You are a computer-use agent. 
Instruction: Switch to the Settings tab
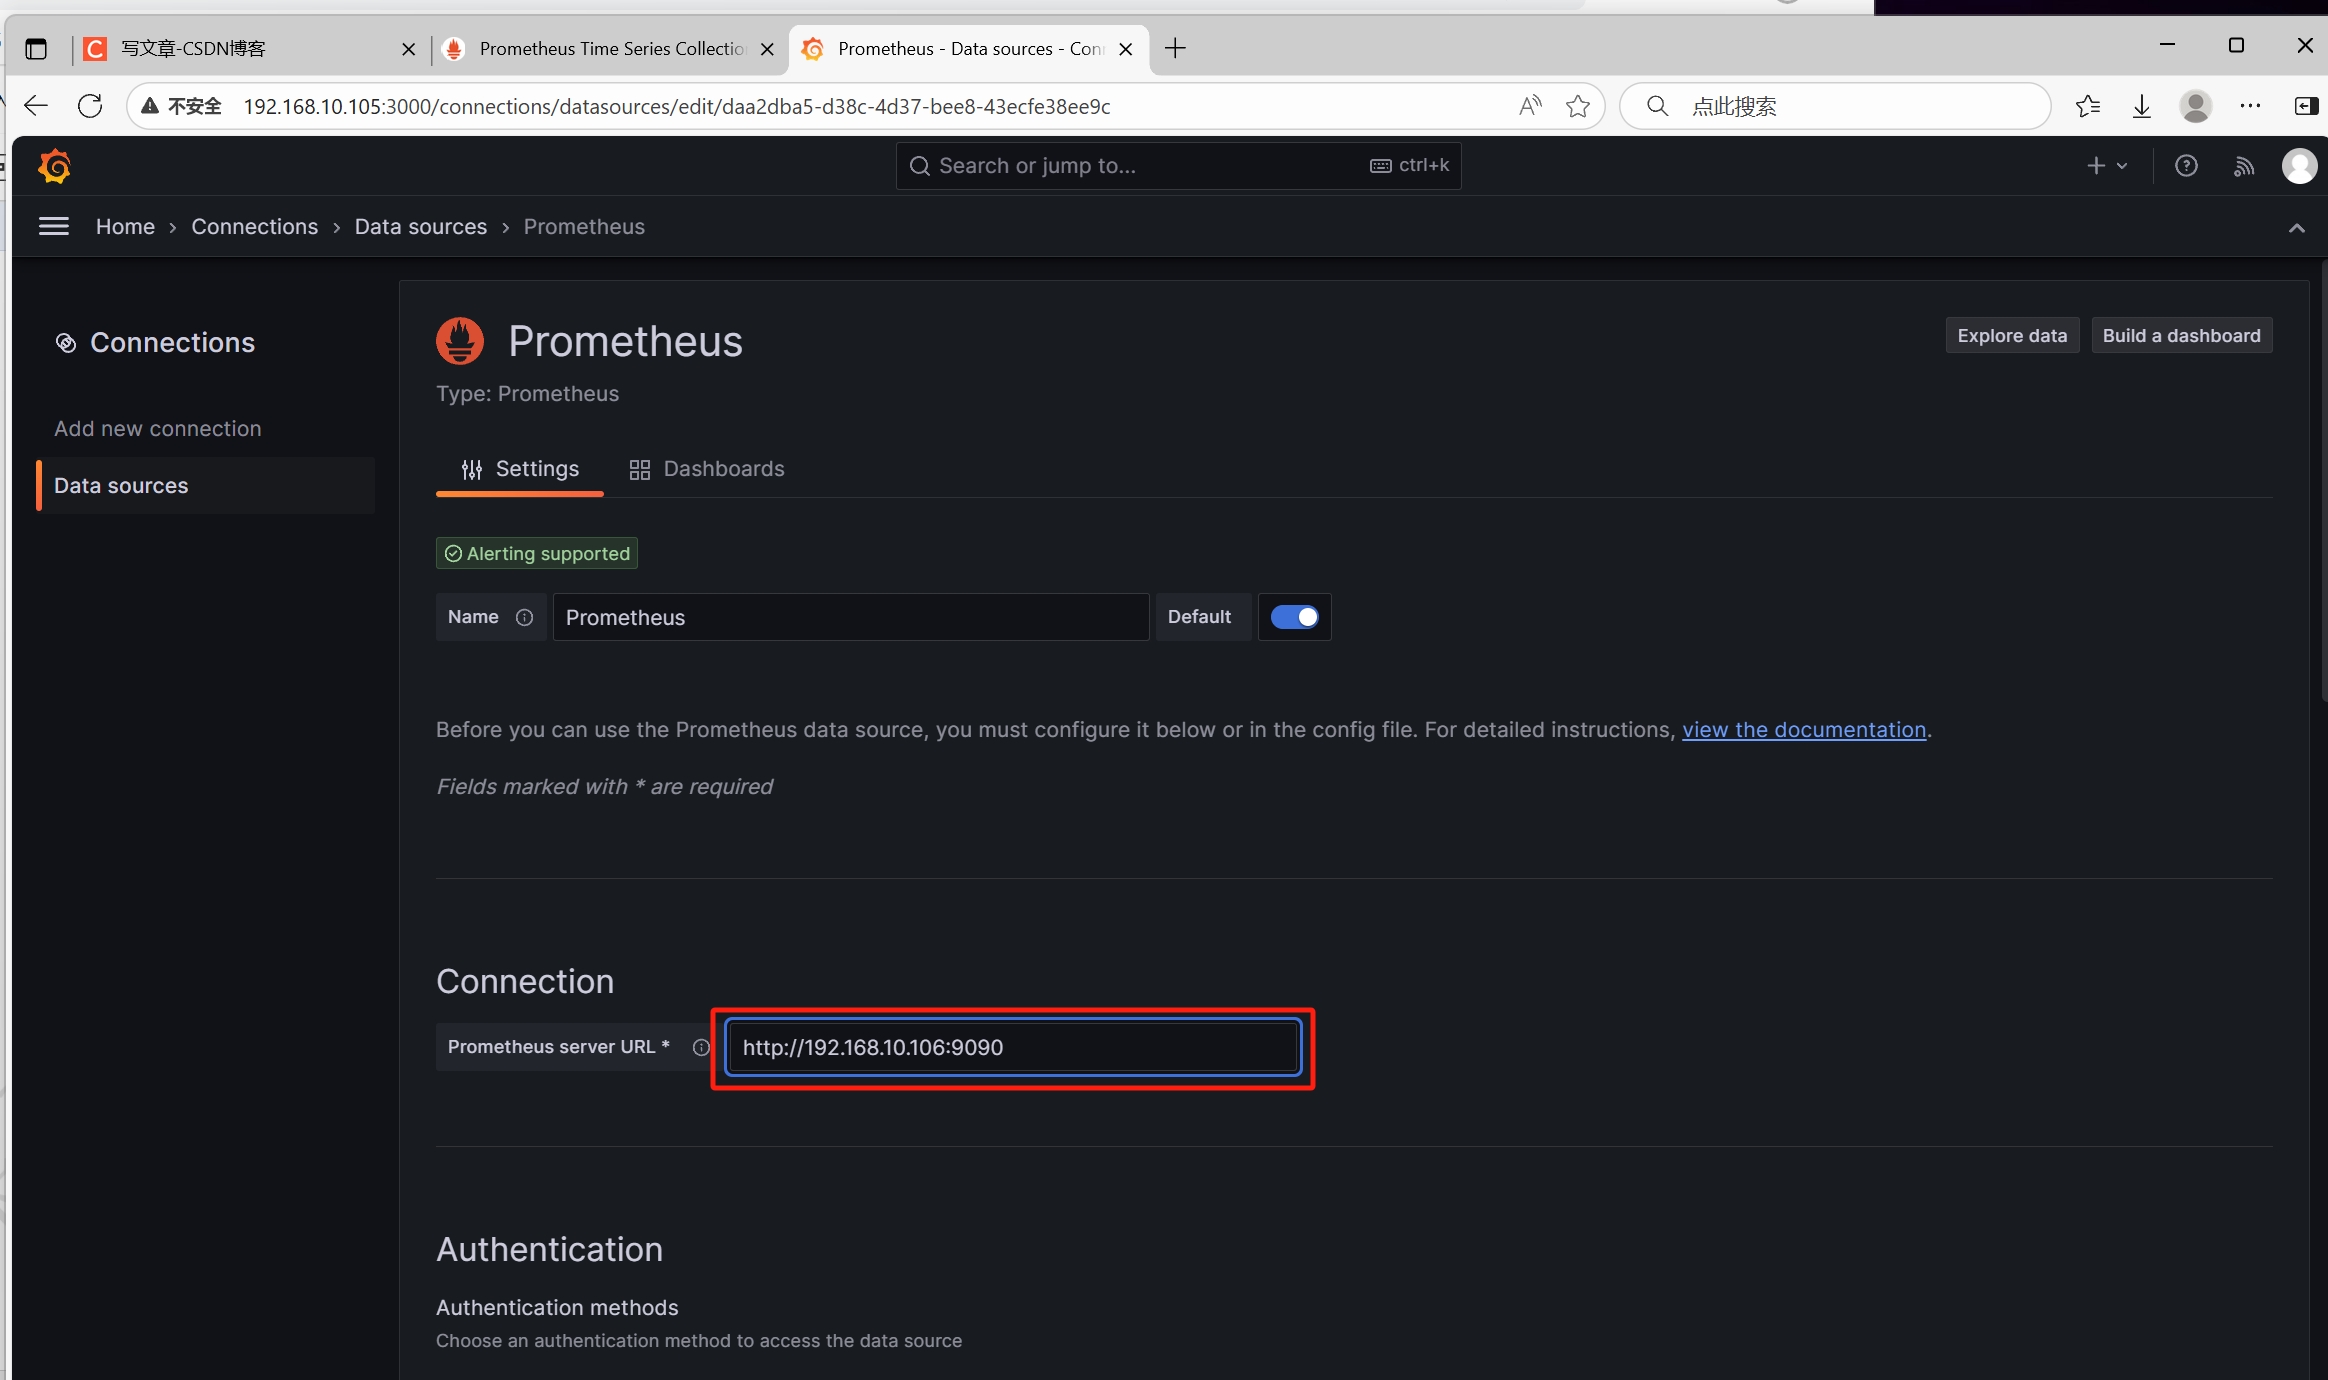[x=520, y=469]
